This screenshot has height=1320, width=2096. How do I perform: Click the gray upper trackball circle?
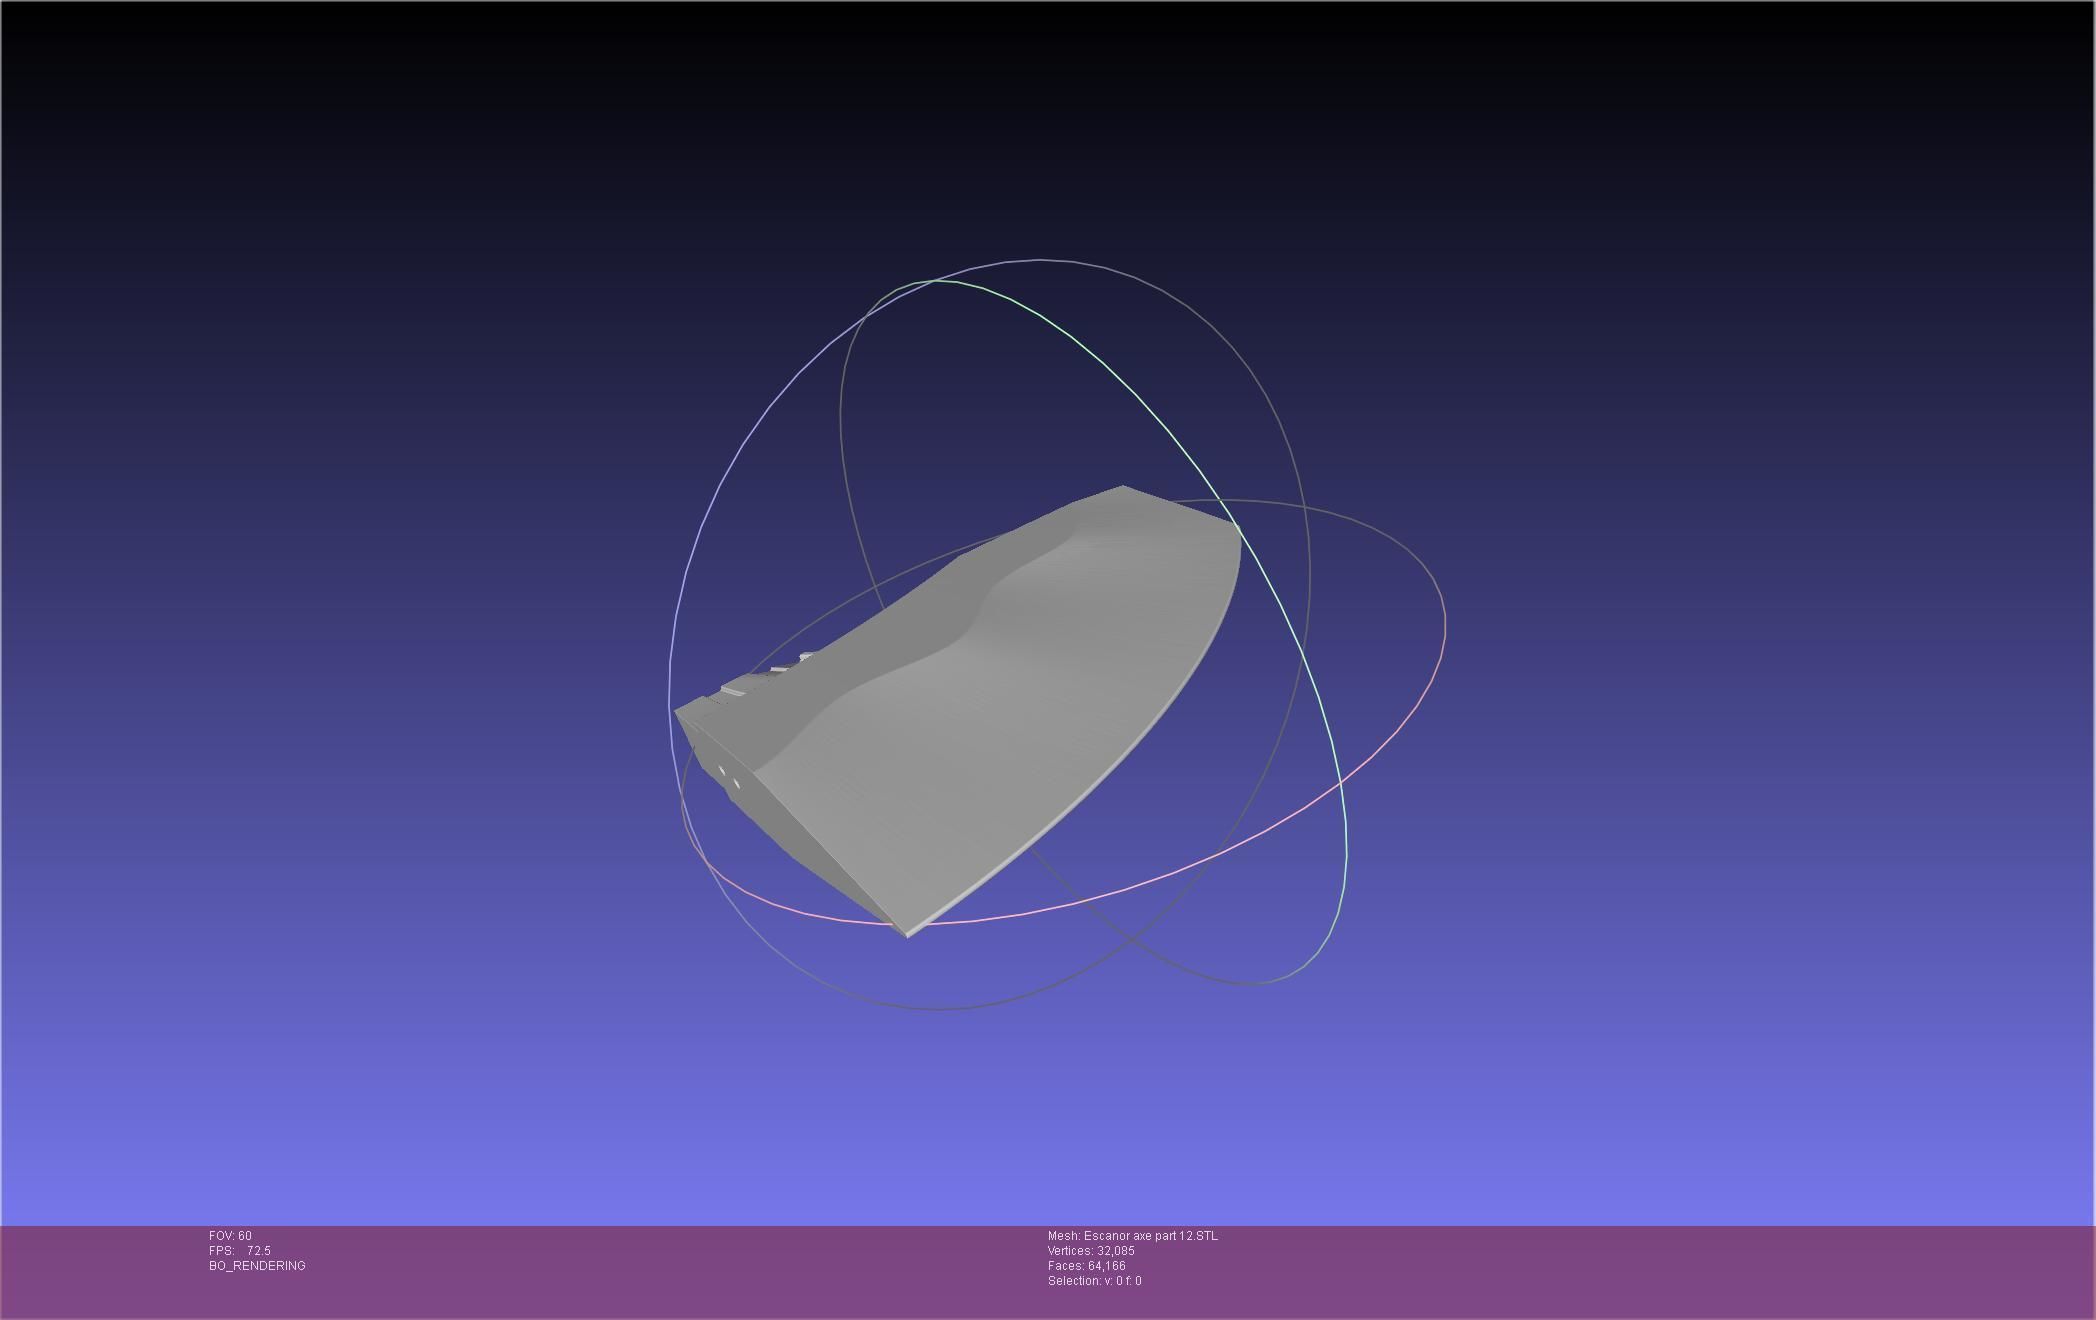click(1040, 260)
